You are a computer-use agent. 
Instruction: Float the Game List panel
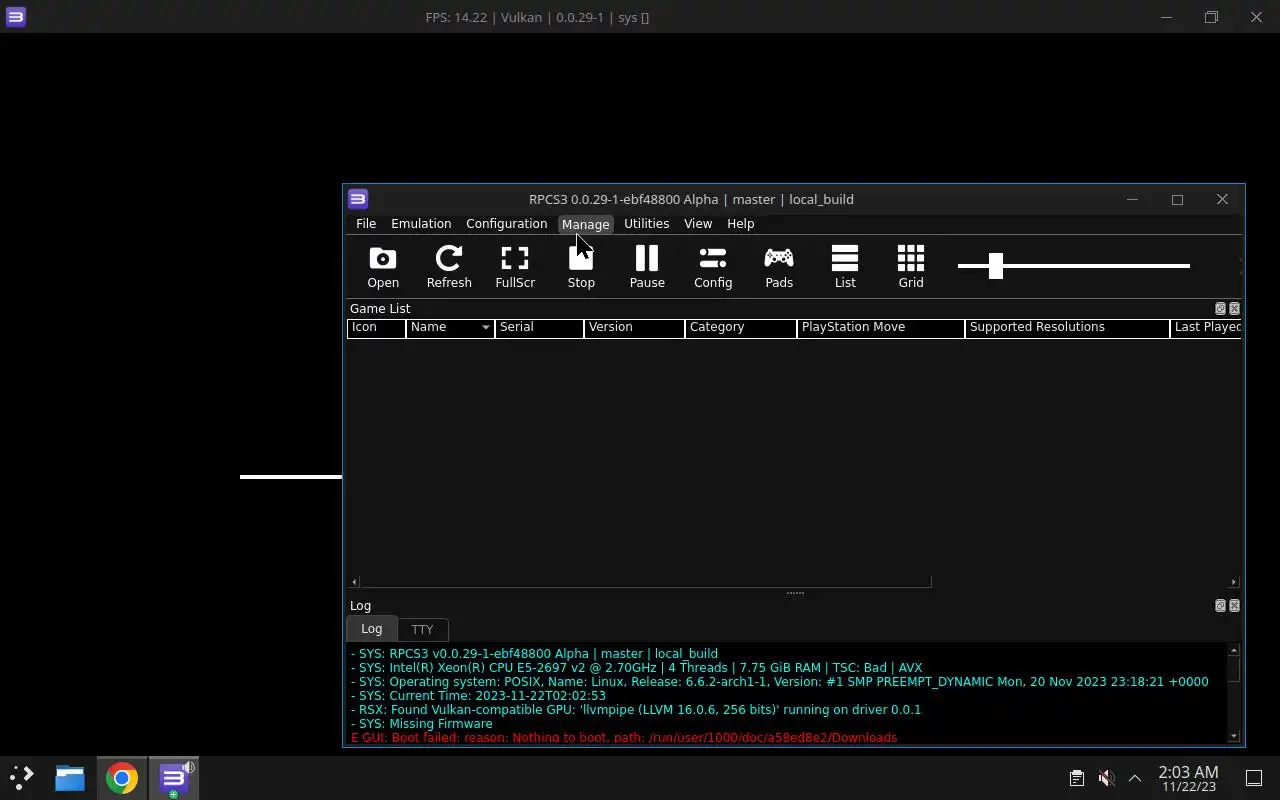tap(1220, 309)
